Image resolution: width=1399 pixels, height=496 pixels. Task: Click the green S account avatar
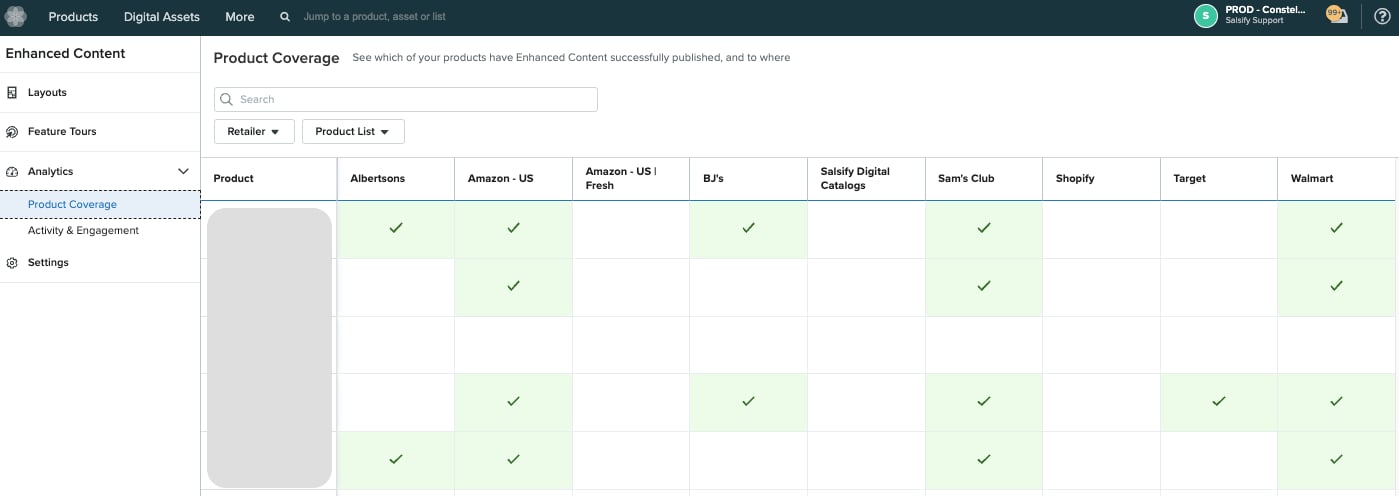click(x=1205, y=16)
